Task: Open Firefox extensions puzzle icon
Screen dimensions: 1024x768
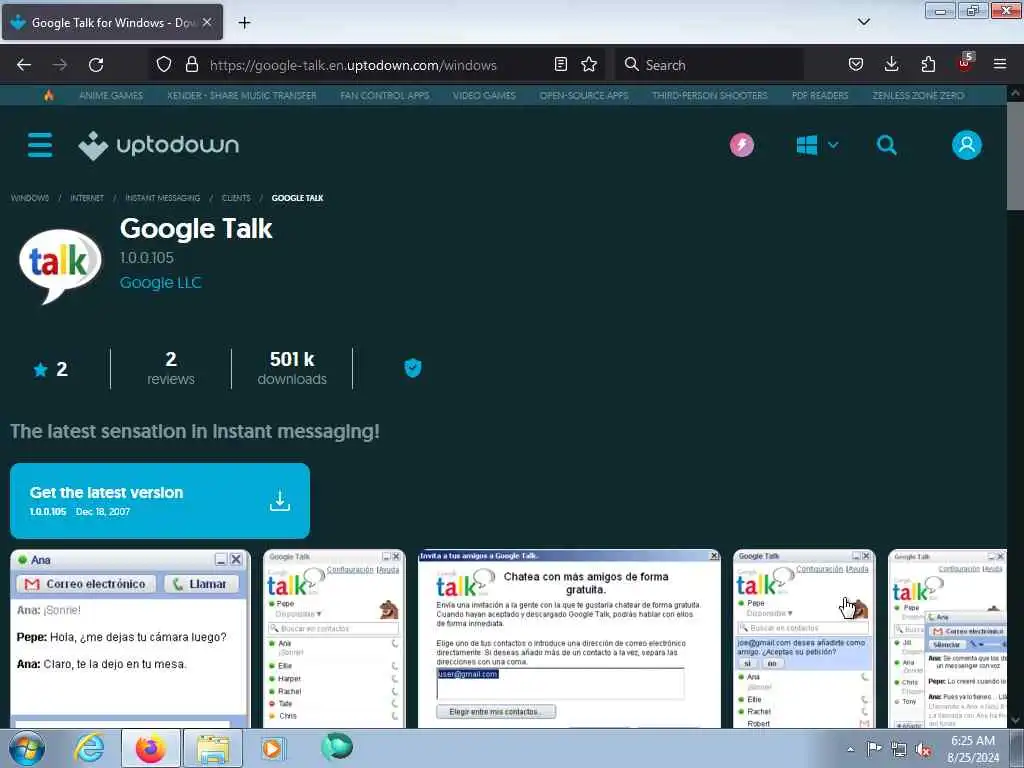Action: click(x=928, y=64)
